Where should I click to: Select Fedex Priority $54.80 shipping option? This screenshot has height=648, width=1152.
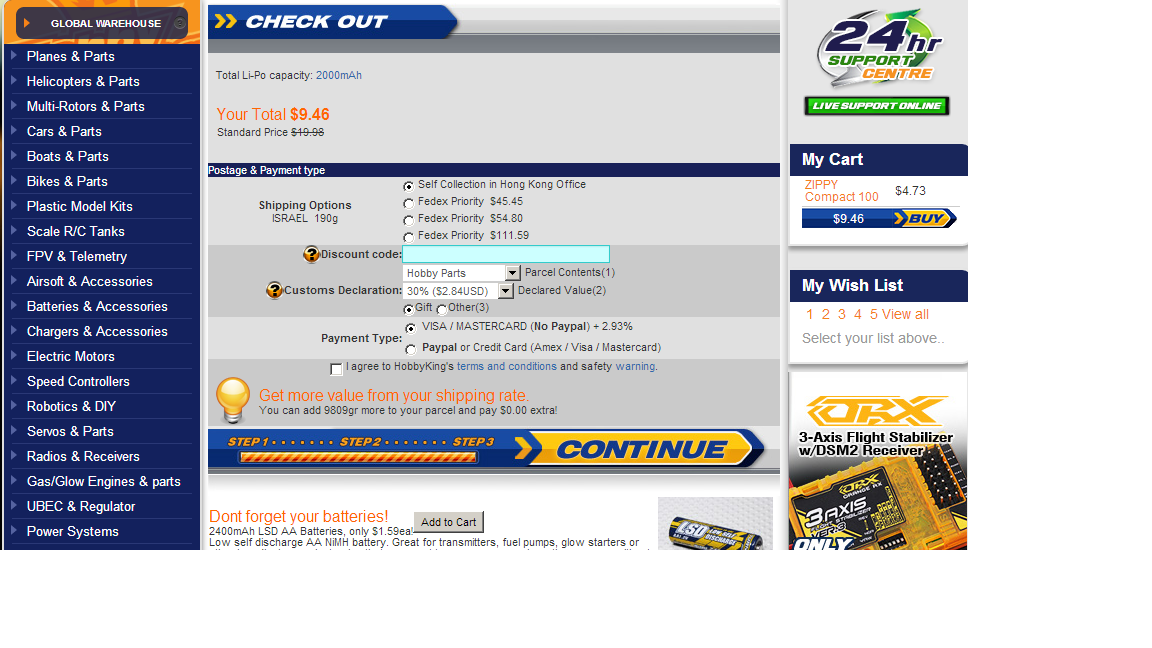[x=408, y=220]
